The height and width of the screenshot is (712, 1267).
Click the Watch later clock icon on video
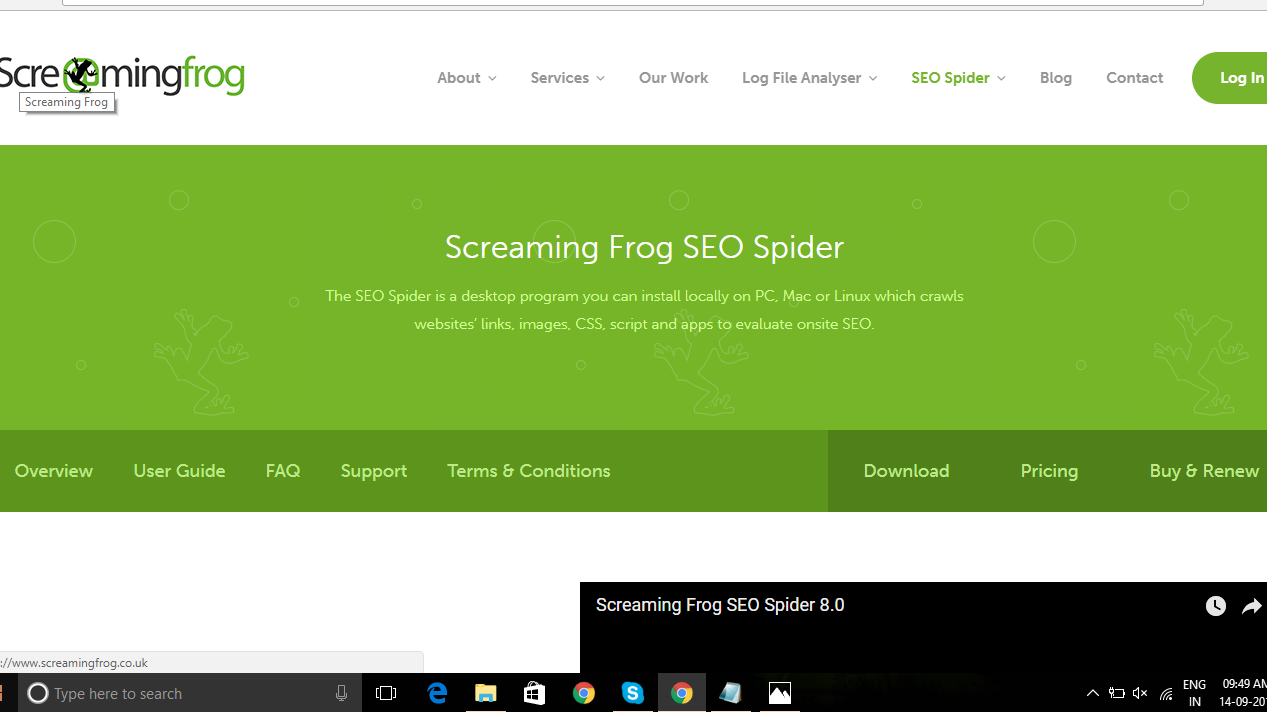1216,606
